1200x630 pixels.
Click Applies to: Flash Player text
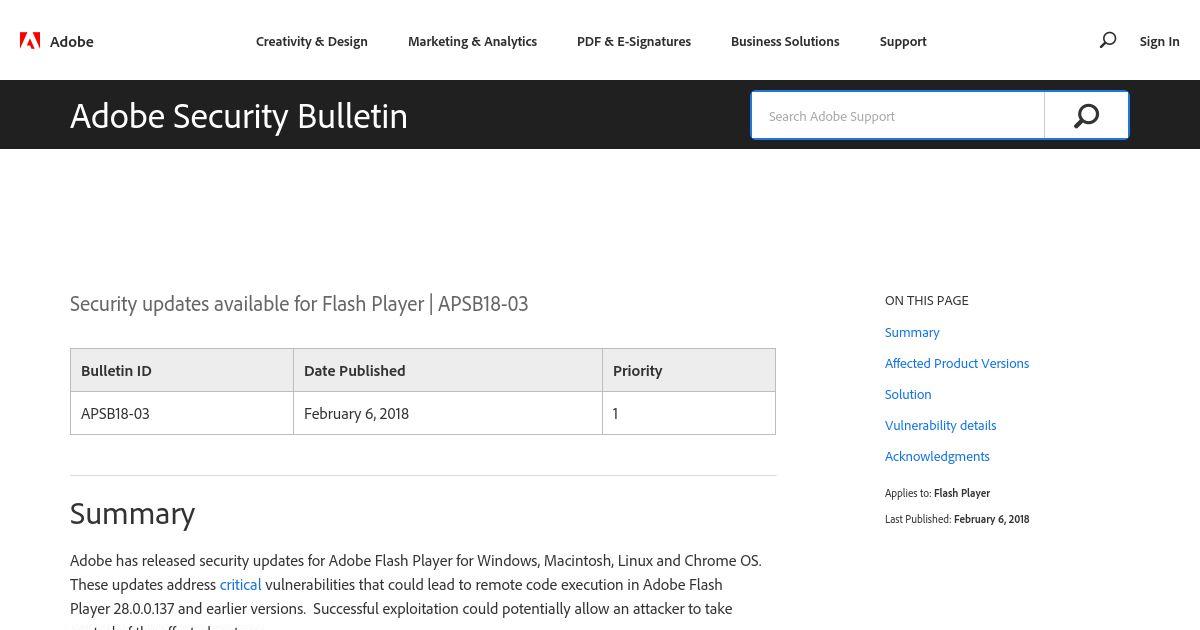point(937,493)
